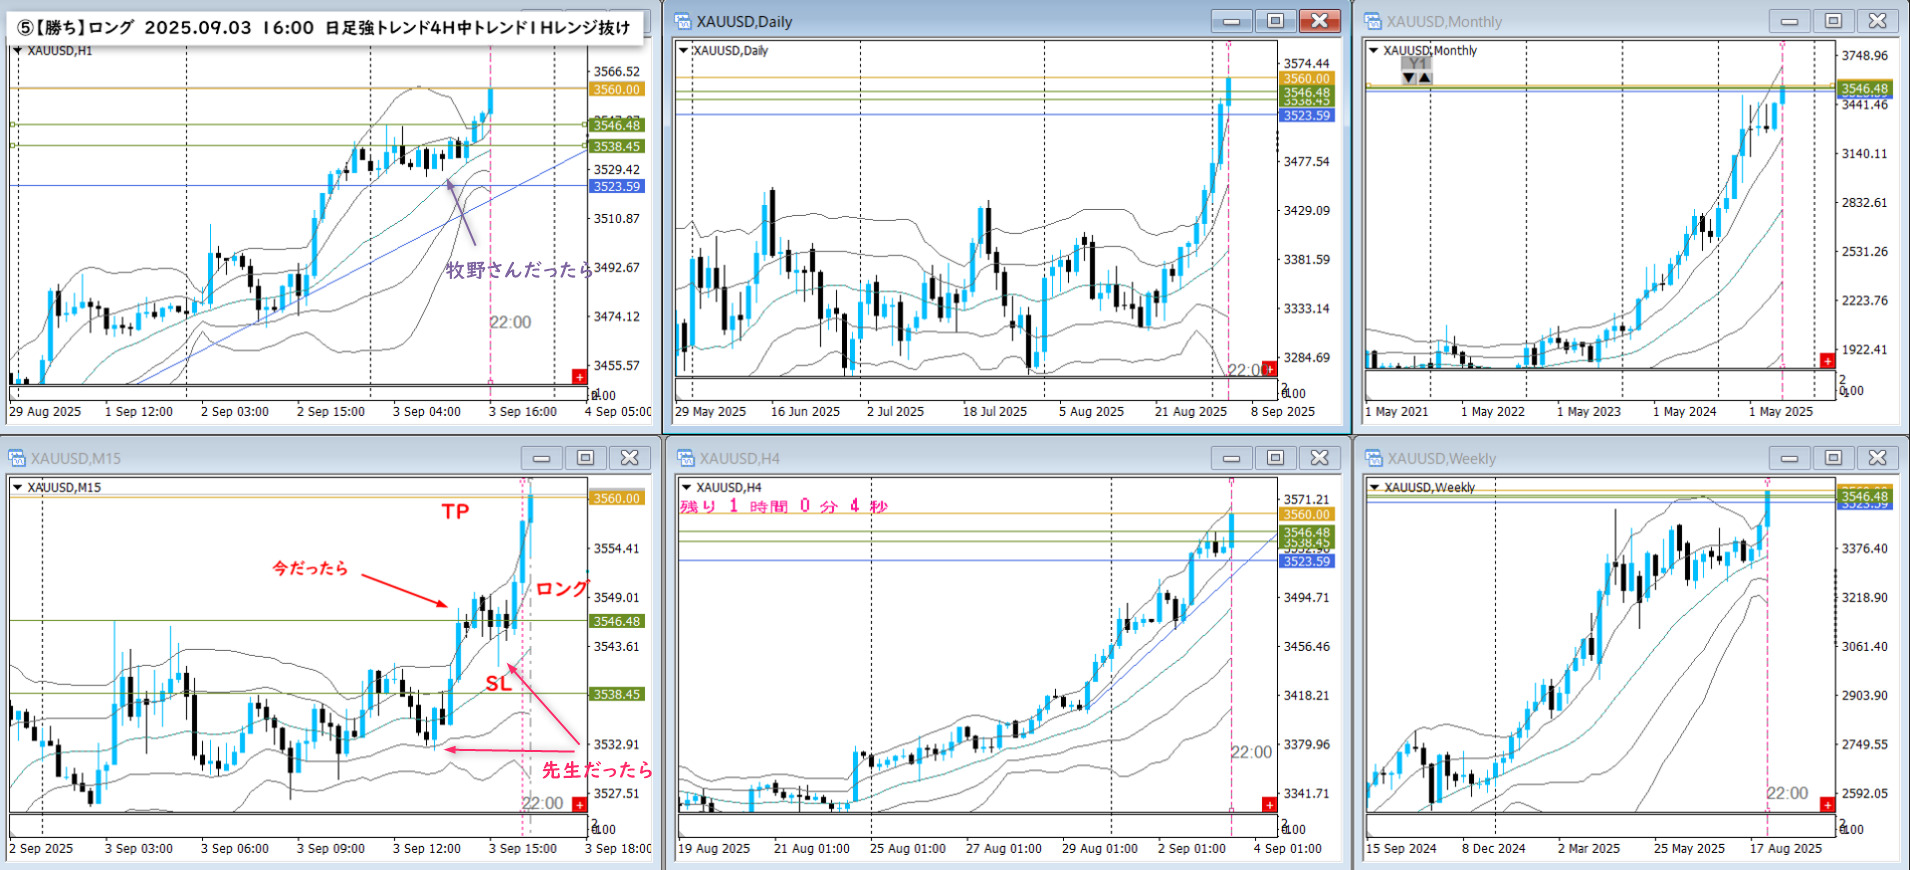Image resolution: width=1910 pixels, height=870 pixels.
Task: Click the red plus icon in Monthly chart
Action: (x=1827, y=361)
